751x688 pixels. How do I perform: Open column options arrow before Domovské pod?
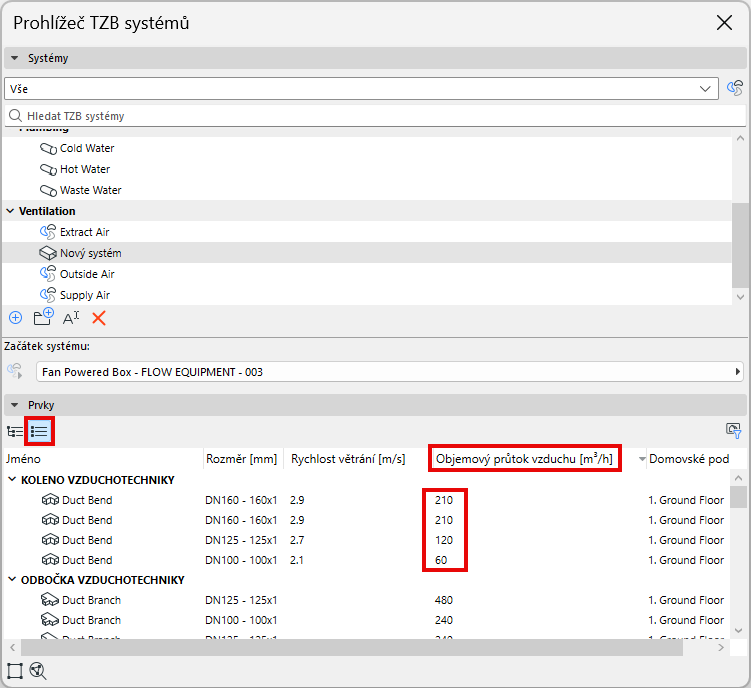click(642, 459)
